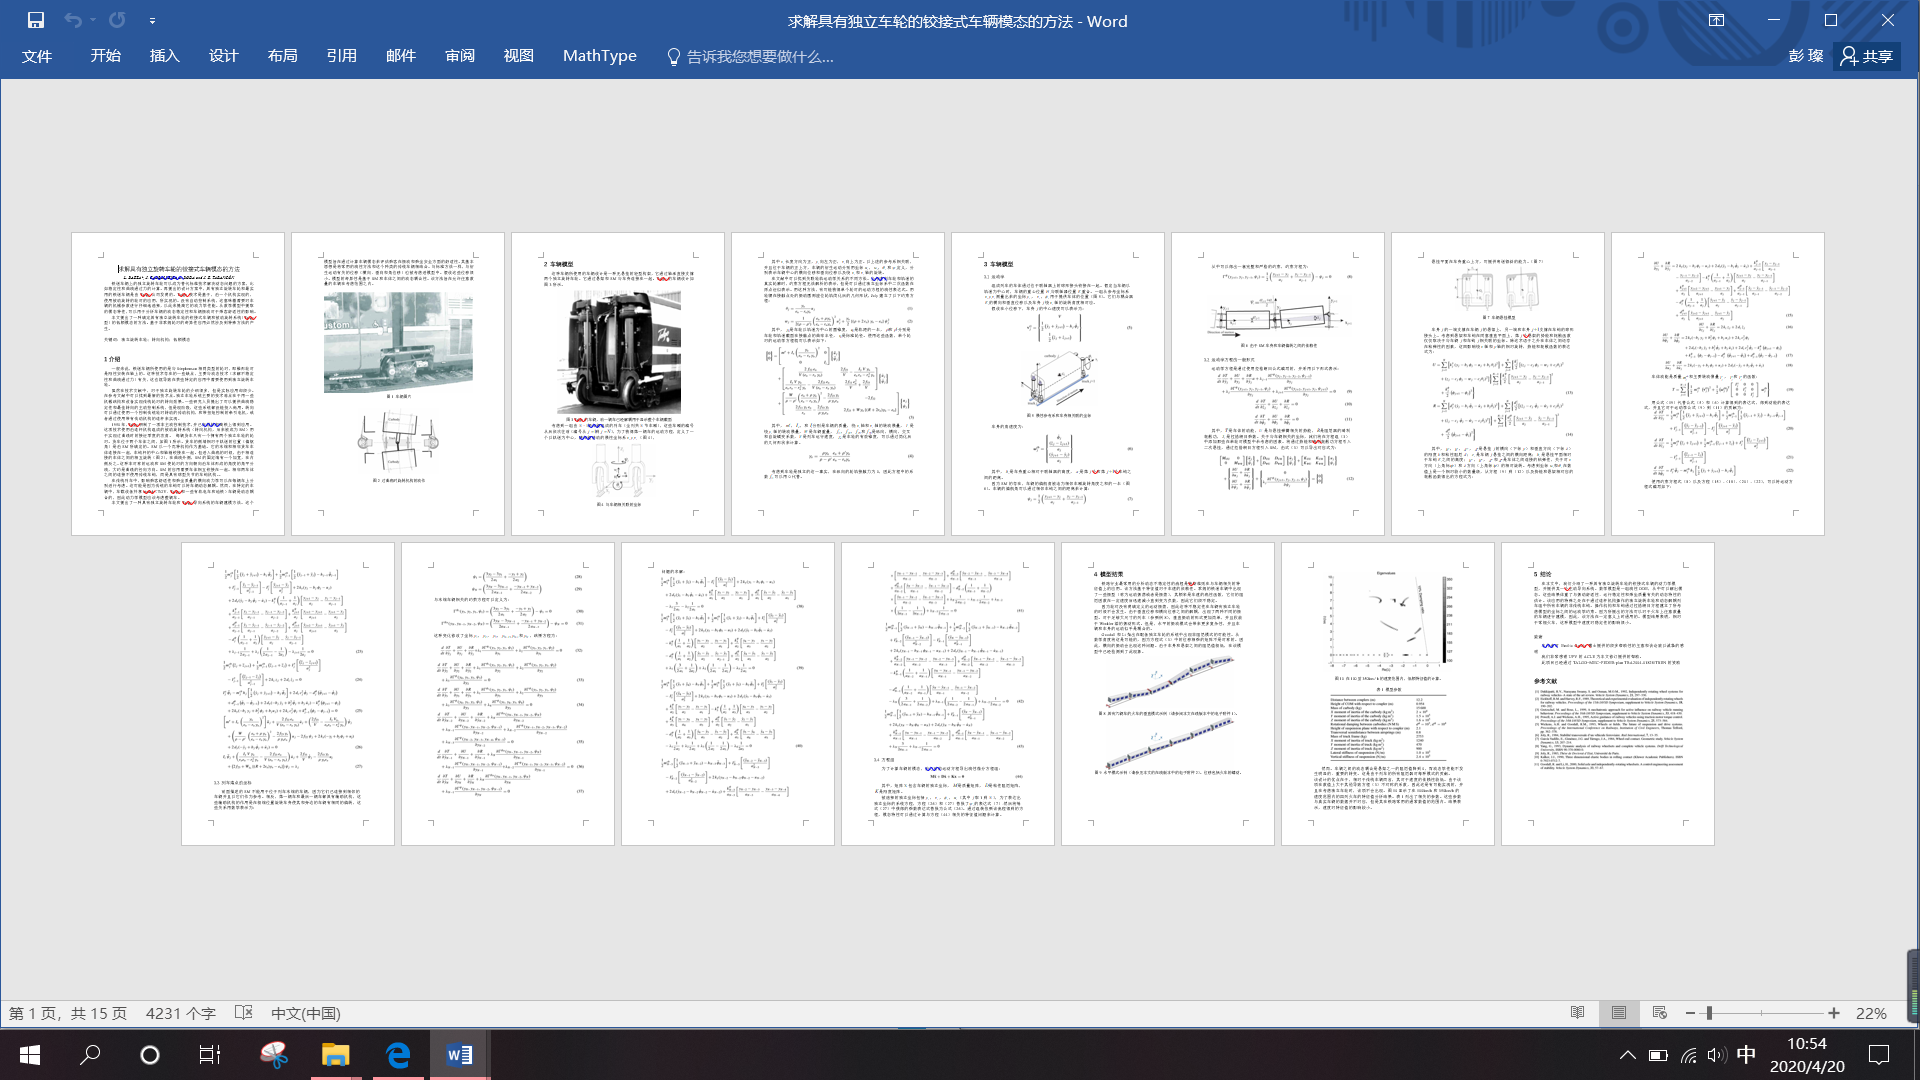Click the Undo arrow icon
1920x1080 pixels.
pyautogui.click(x=72, y=20)
